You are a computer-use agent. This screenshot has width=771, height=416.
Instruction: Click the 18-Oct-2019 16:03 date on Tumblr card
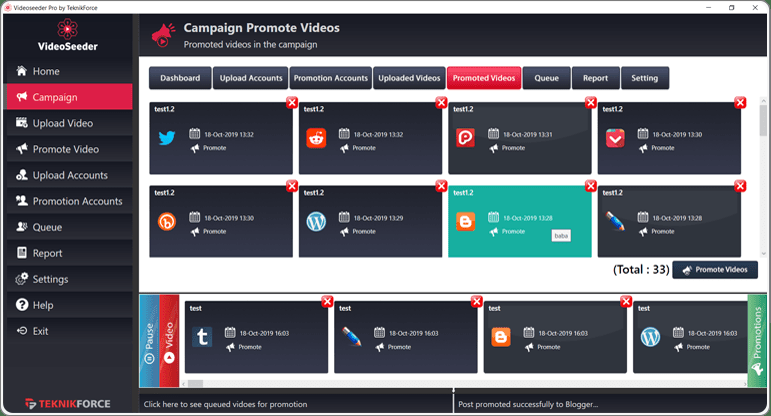click(264, 333)
